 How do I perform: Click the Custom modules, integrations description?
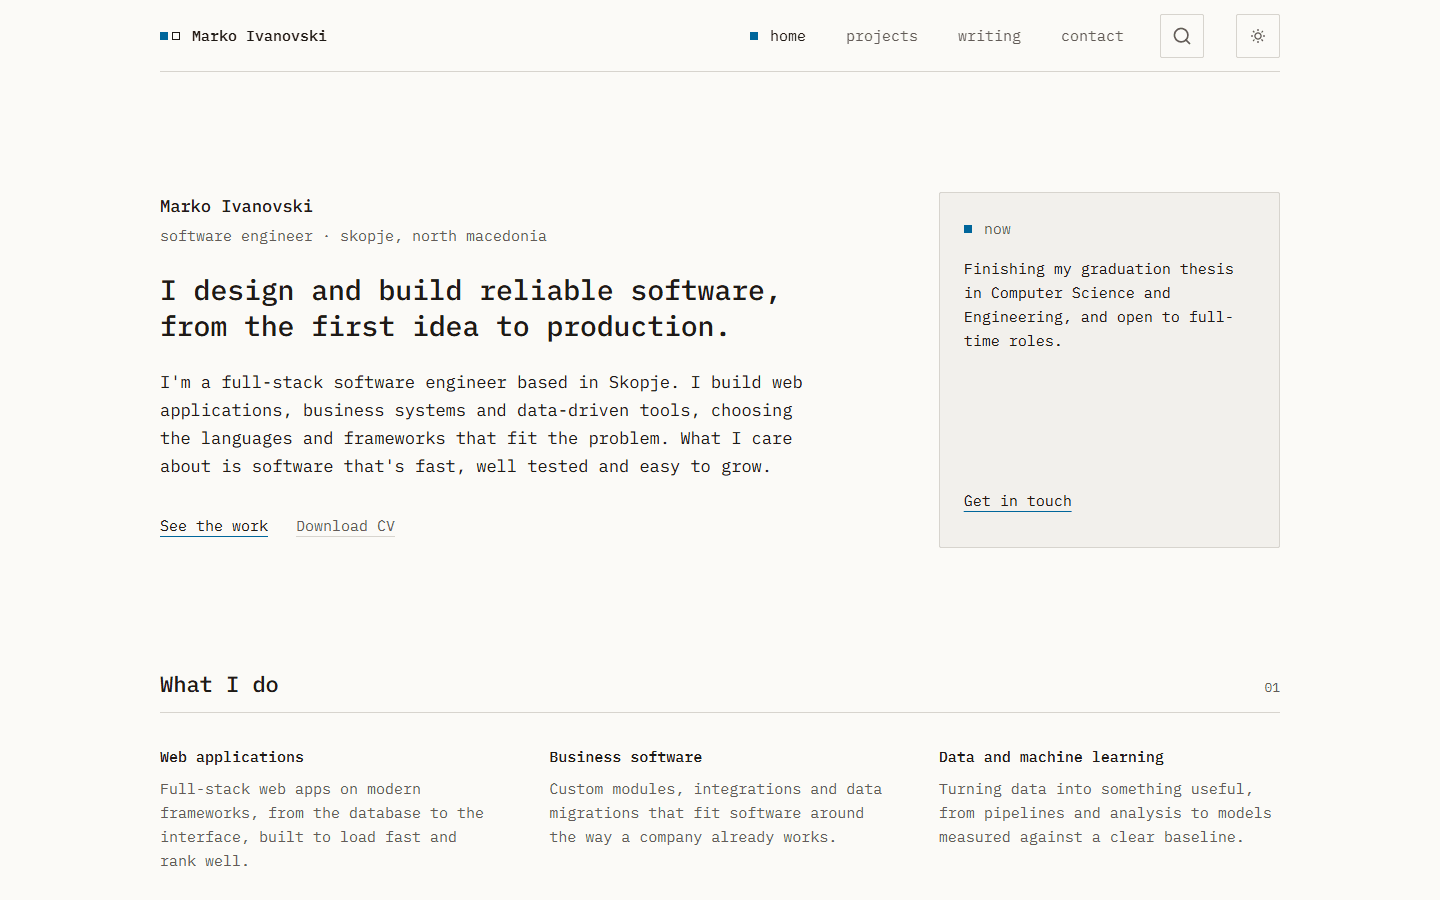[716, 813]
